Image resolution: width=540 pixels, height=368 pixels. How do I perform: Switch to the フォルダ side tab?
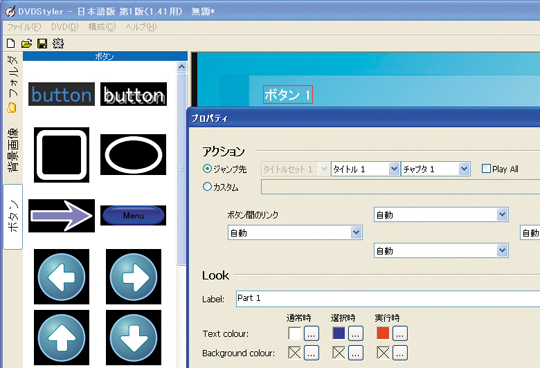click(x=13, y=84)
